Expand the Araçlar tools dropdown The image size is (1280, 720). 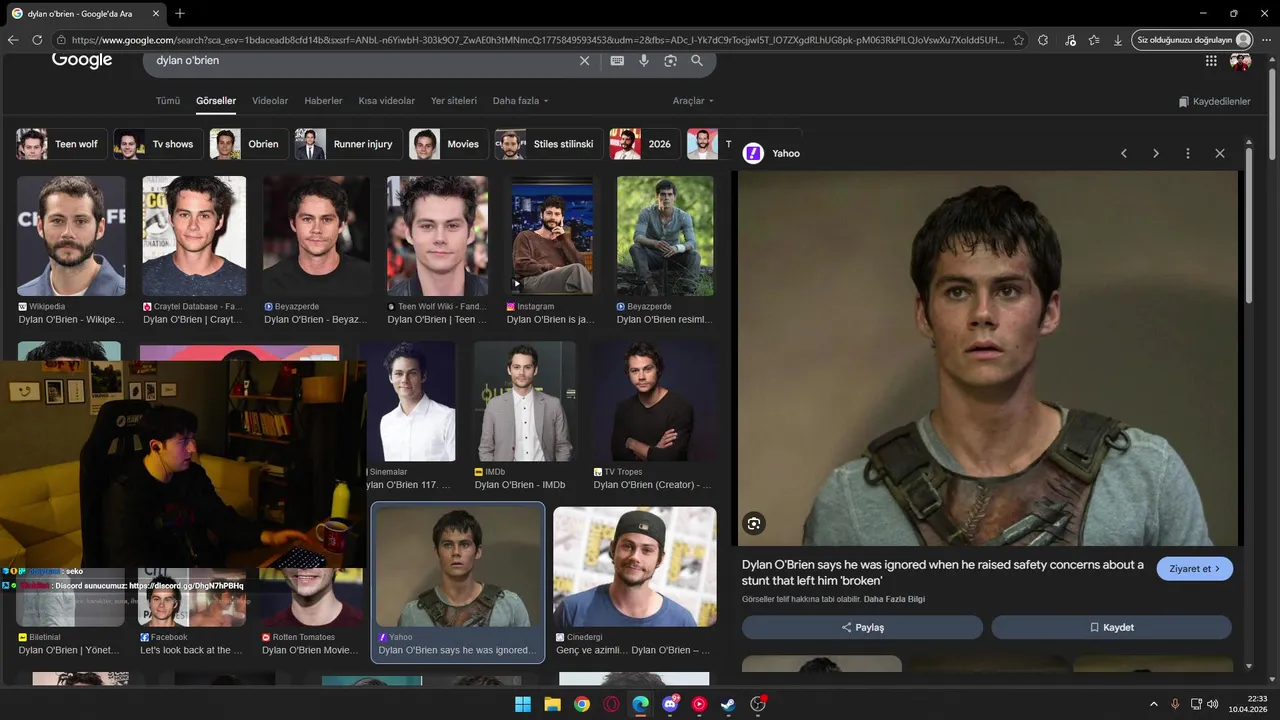pos(693,101)
